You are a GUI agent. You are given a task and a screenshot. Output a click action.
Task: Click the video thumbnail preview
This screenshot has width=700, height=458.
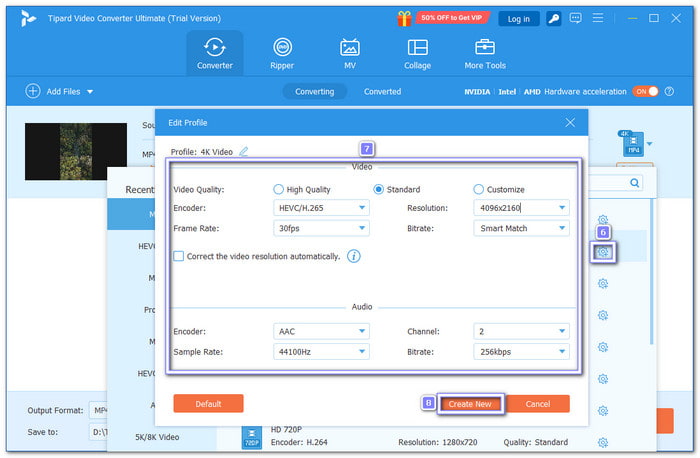click(x=76, y=151)
